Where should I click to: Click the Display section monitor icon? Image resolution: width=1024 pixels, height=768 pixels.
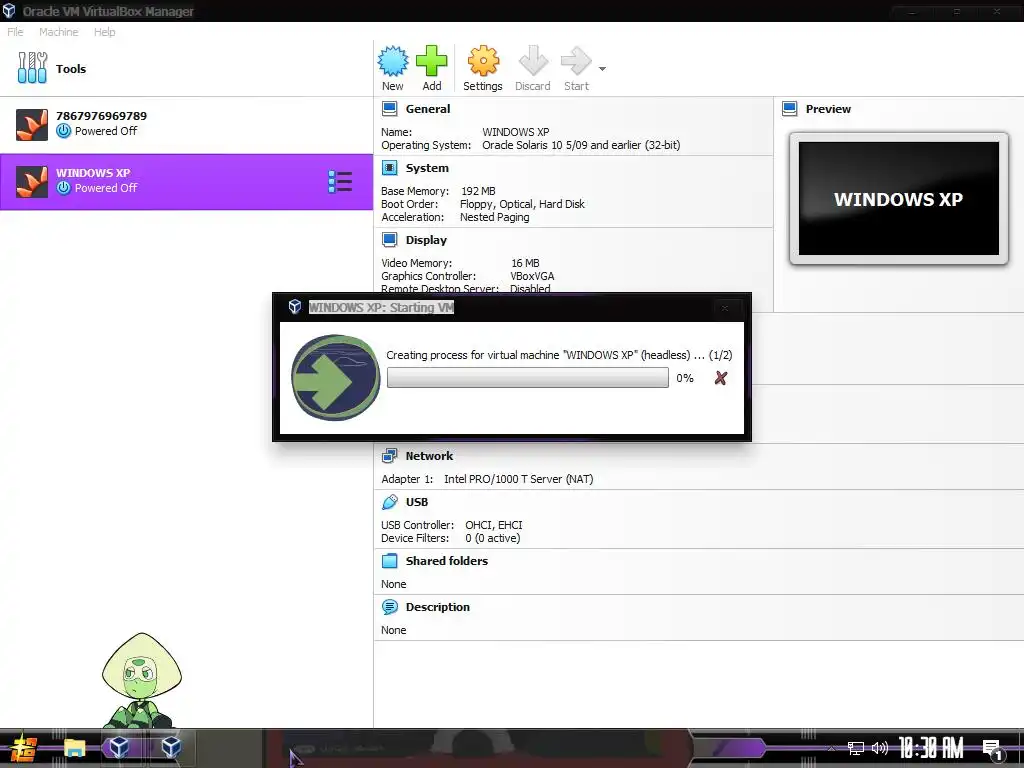[389, 240]
